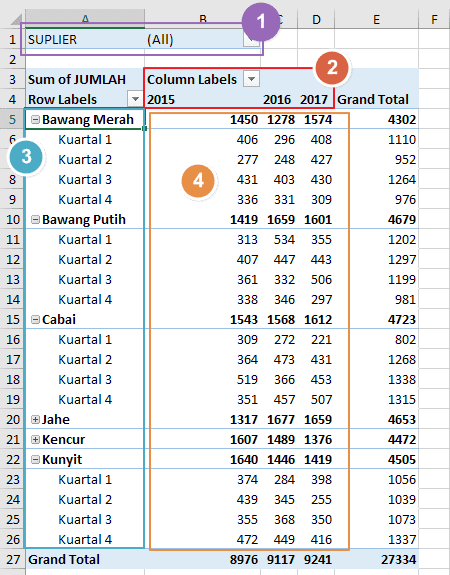Click Kunyit grand total 4505
Image resolution: width=450 pixels, height=575 pixels.
(402, 459)
